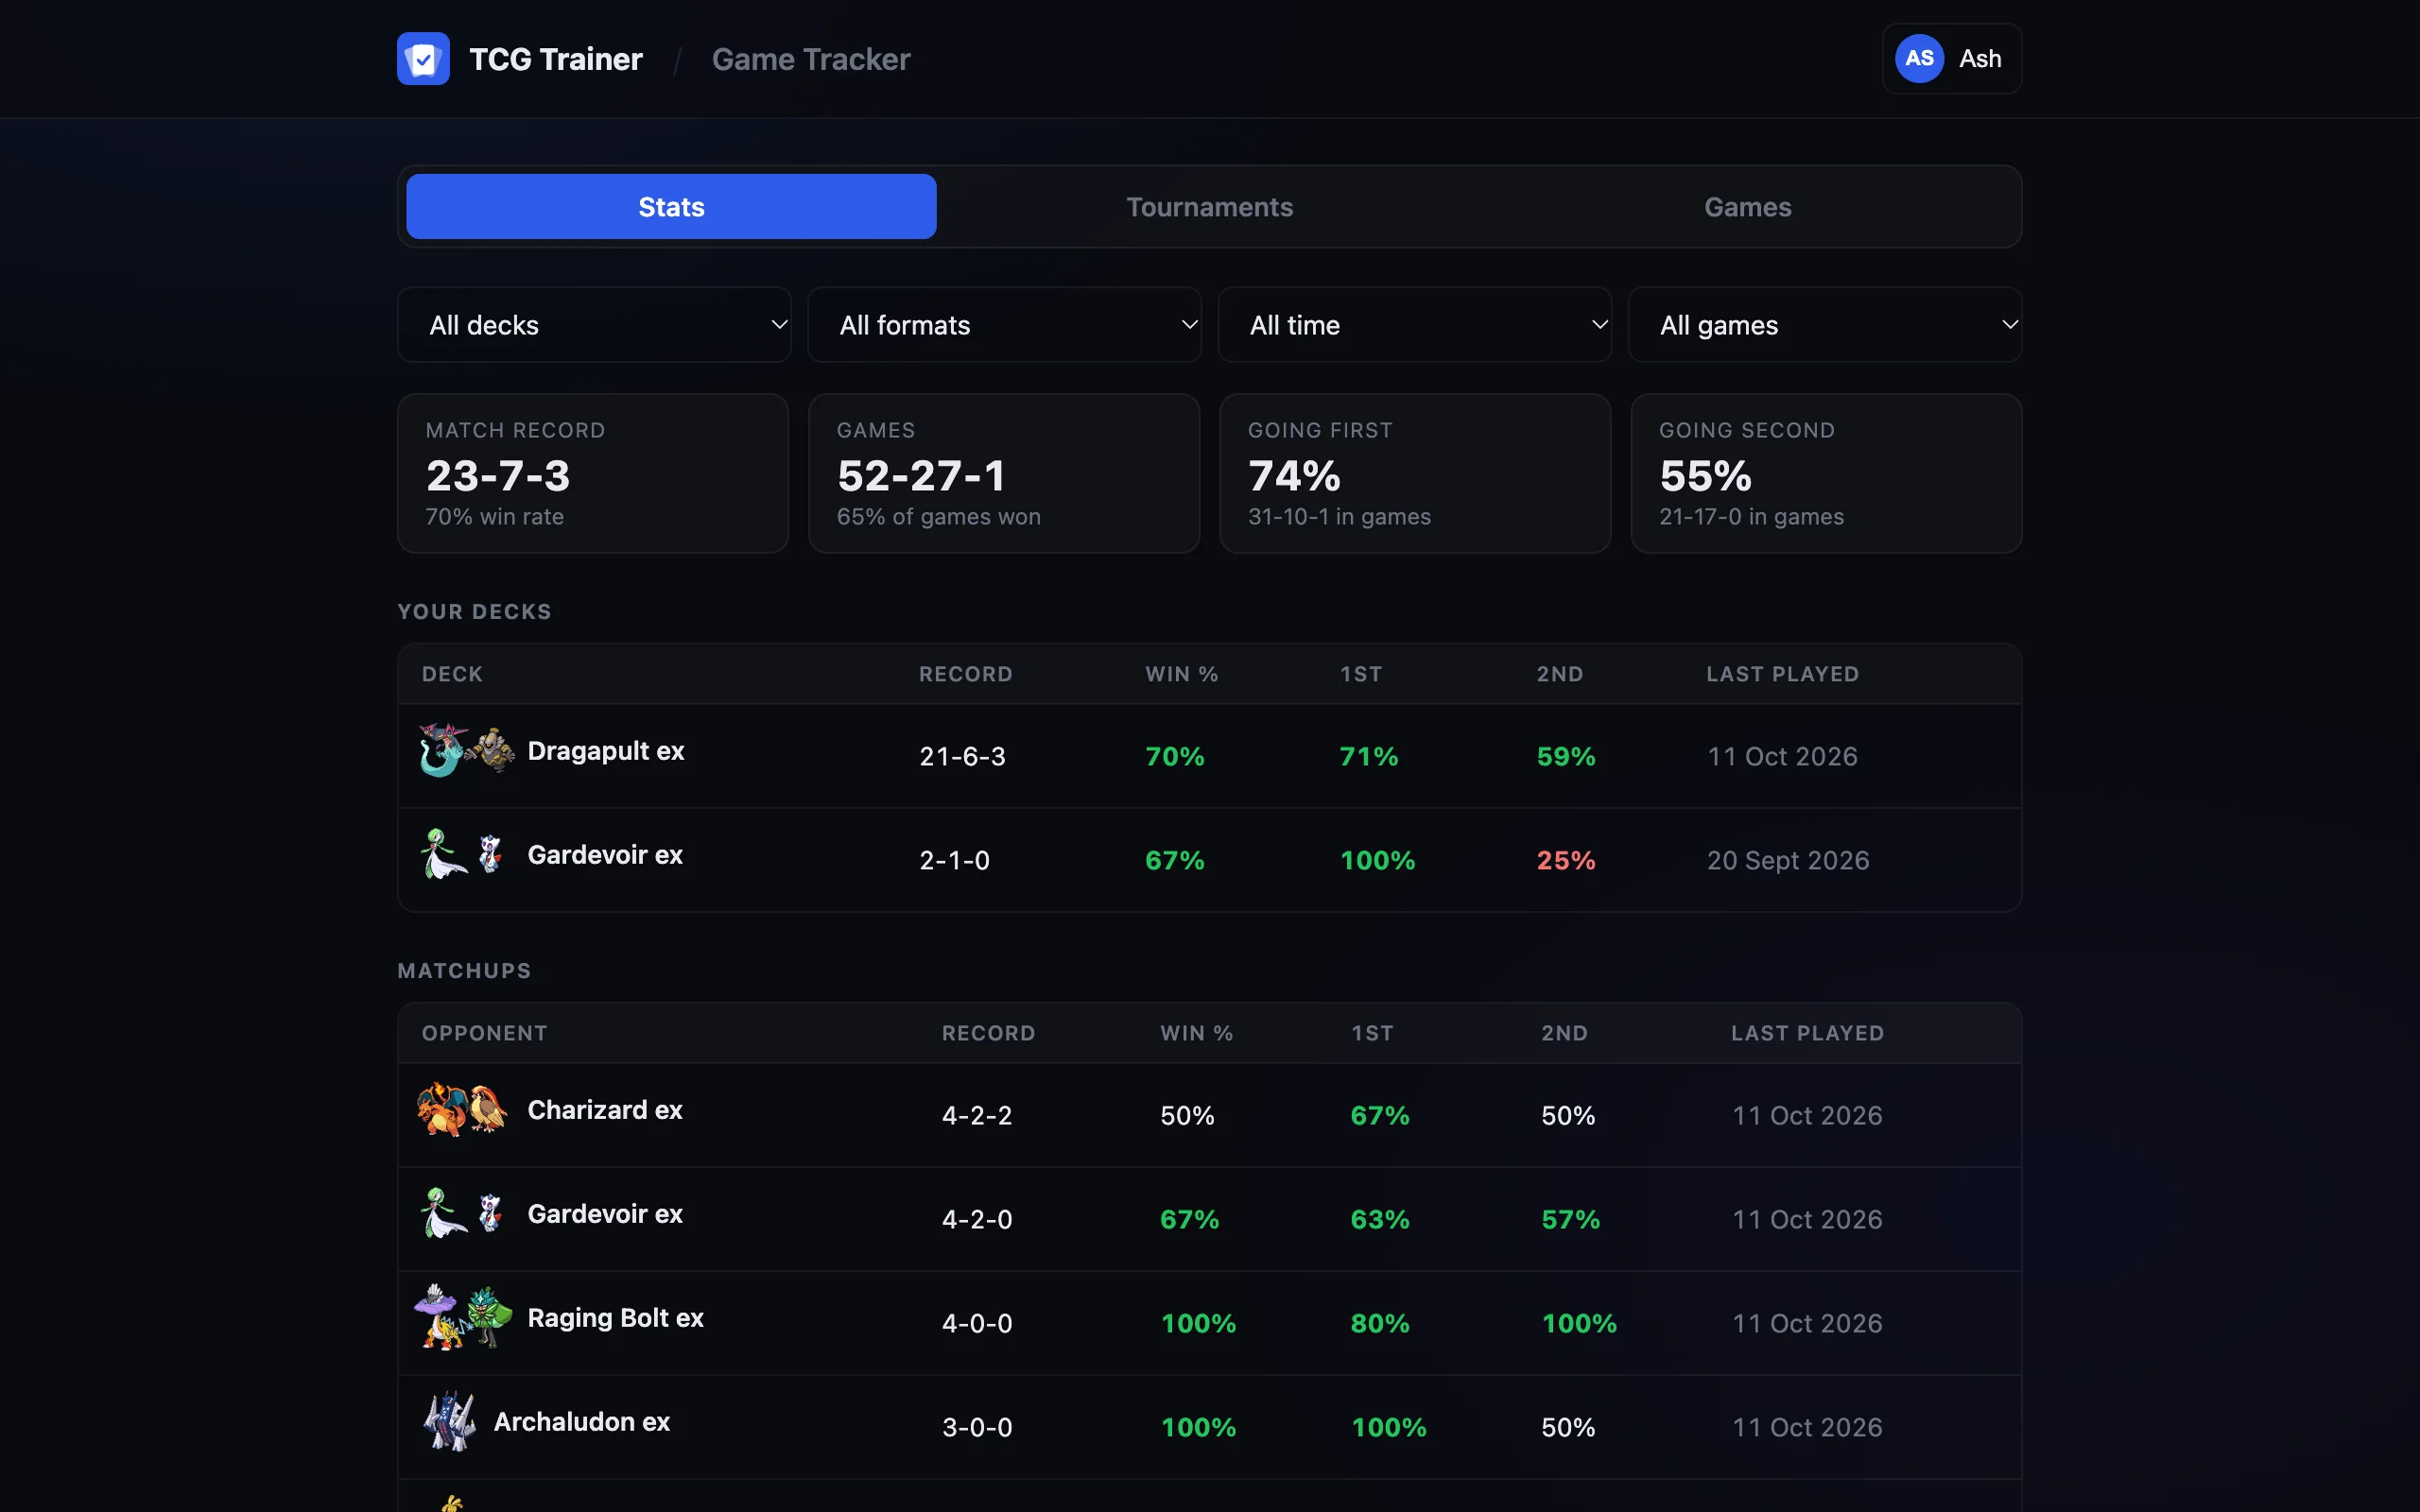This screenshot has width=2420, height=1512.
Task: Click the 63% first-turn value for Gardevoir ex
Action: (1380, 1220)
